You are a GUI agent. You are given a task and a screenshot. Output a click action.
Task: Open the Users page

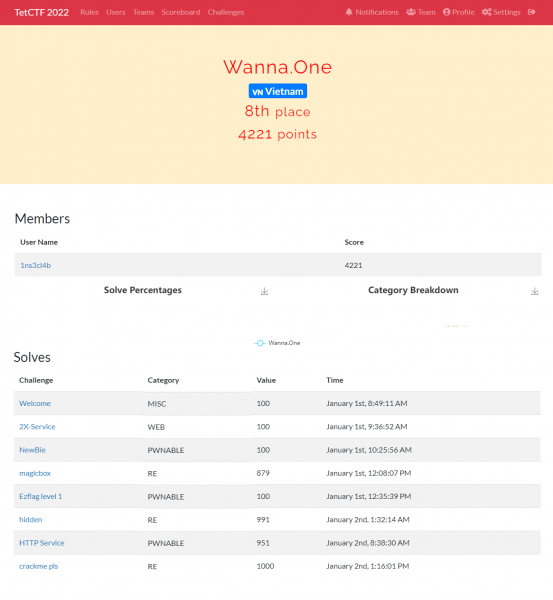116,12
